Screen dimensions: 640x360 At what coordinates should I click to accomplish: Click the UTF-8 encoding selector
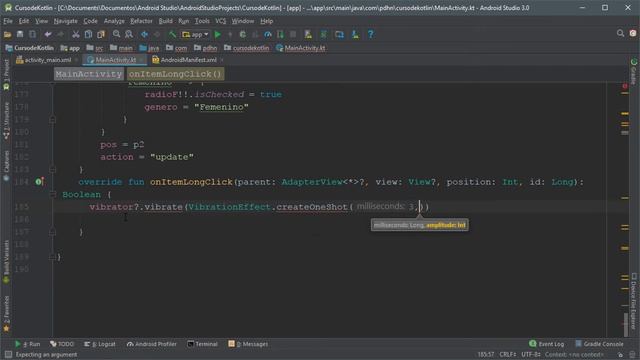[531, 355]
